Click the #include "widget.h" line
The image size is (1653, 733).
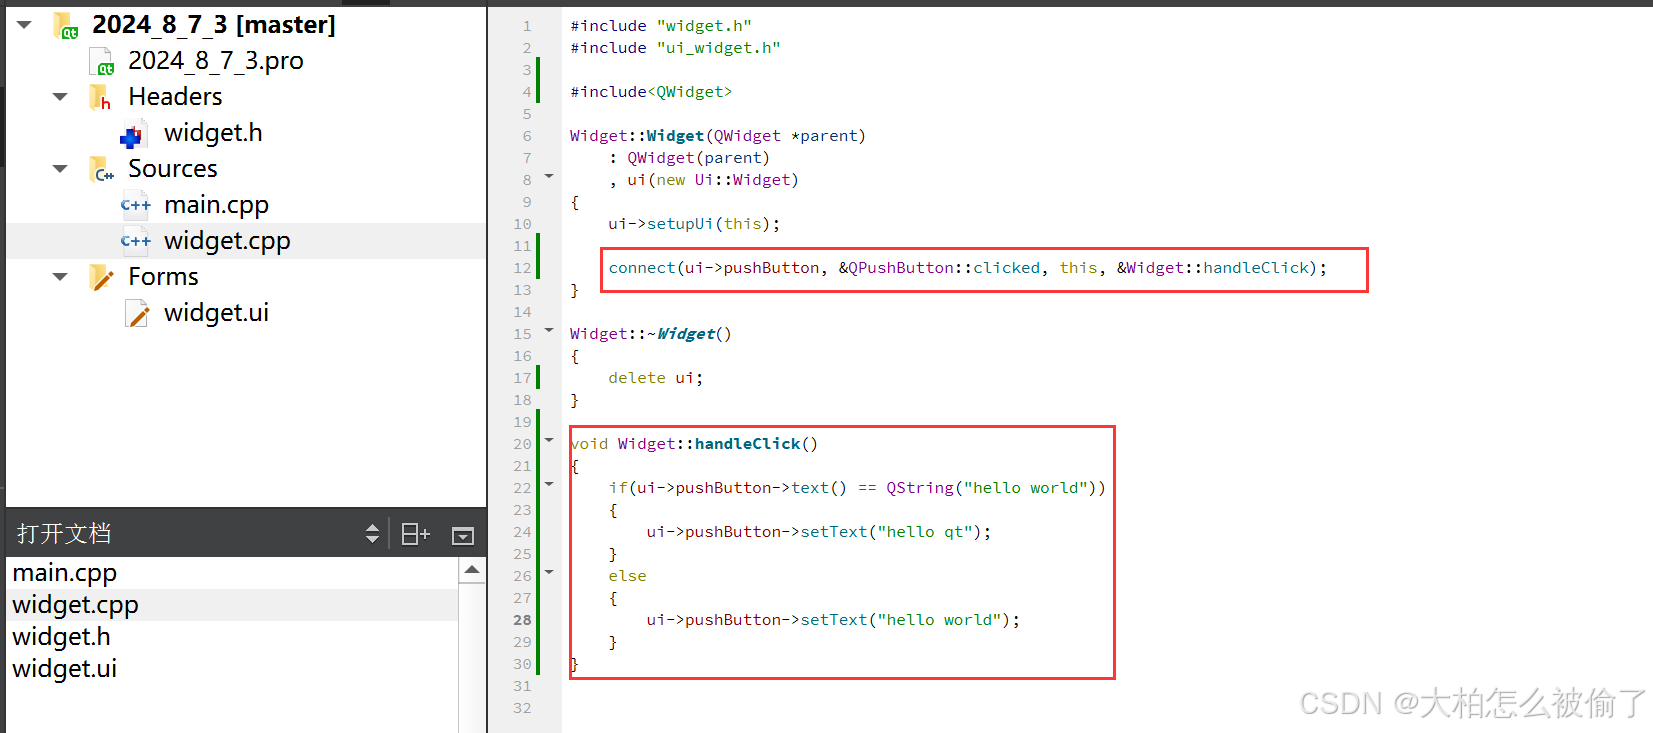(x=661, y=26)
